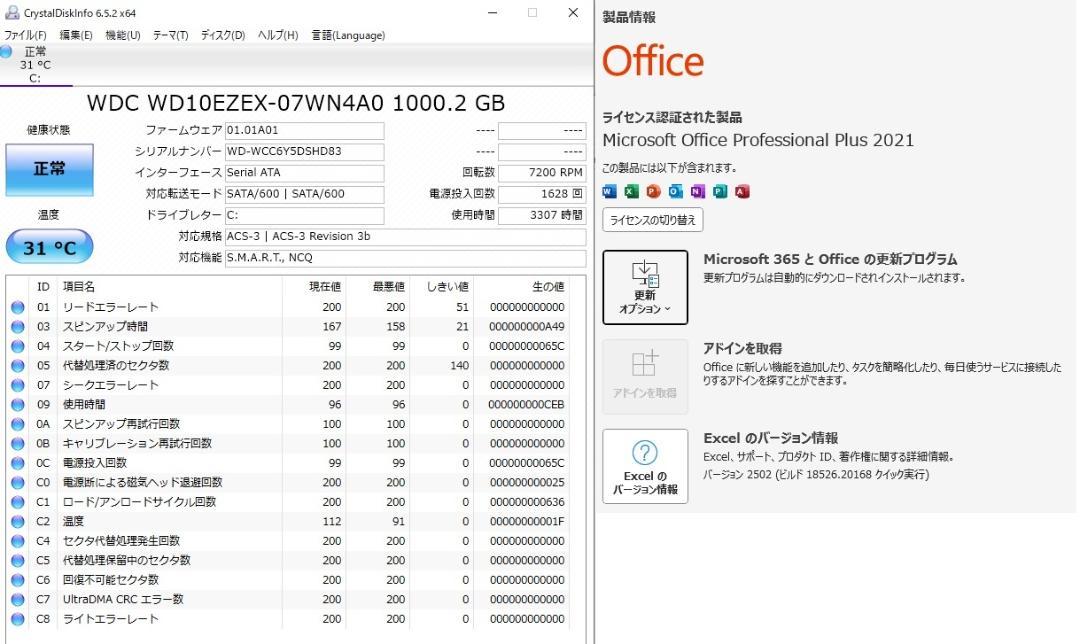The image size is (1080, 644).
Task: Click raw value 000000000A49
Action: click(527, 326)
